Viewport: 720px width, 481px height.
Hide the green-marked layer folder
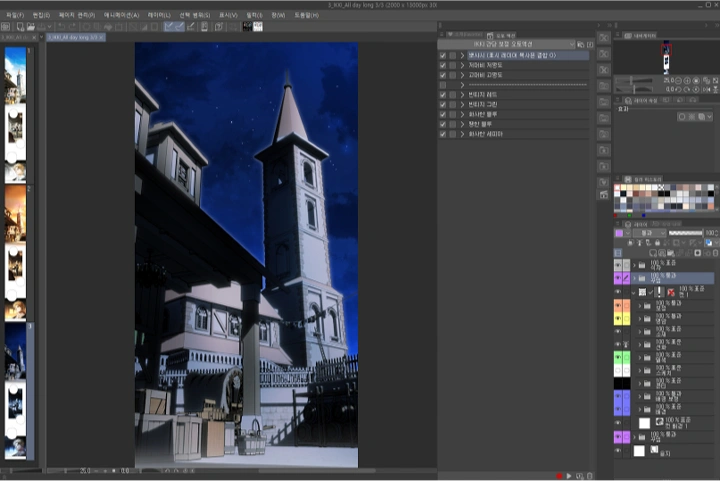[x=618, y=357]
